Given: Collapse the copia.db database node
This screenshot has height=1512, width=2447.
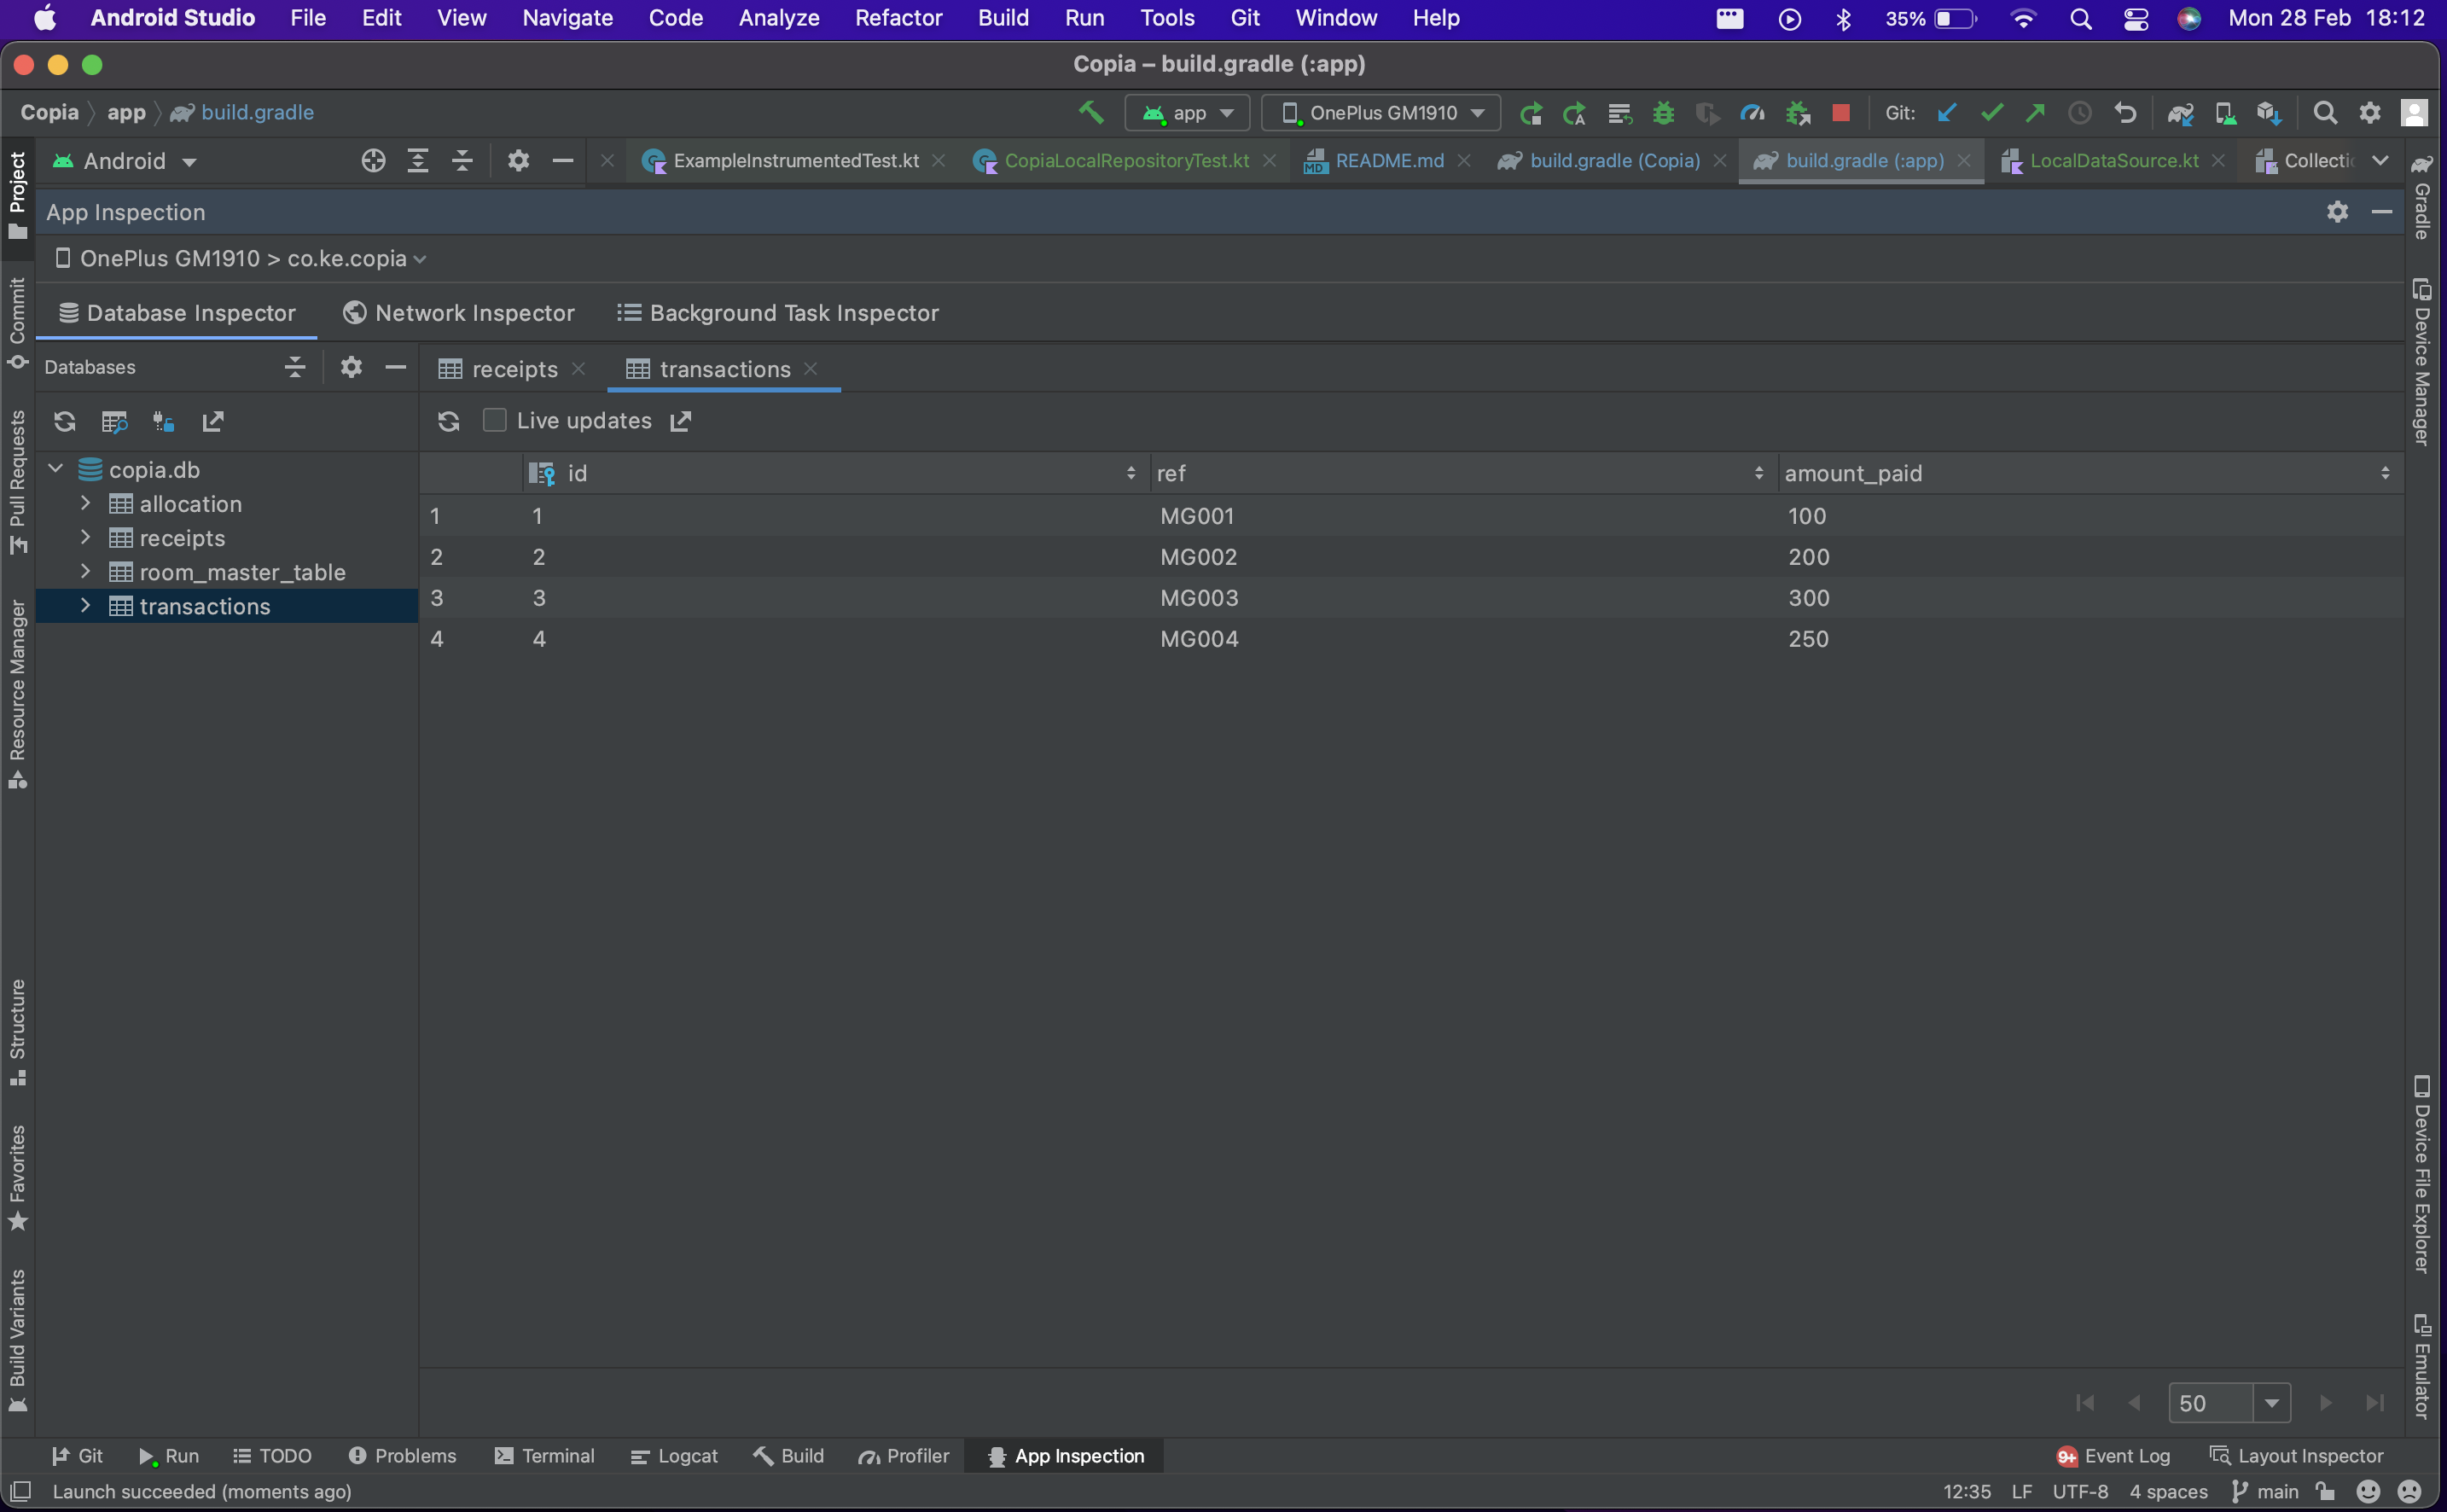Looking at the screenshot, I should (x=56, y=469).
